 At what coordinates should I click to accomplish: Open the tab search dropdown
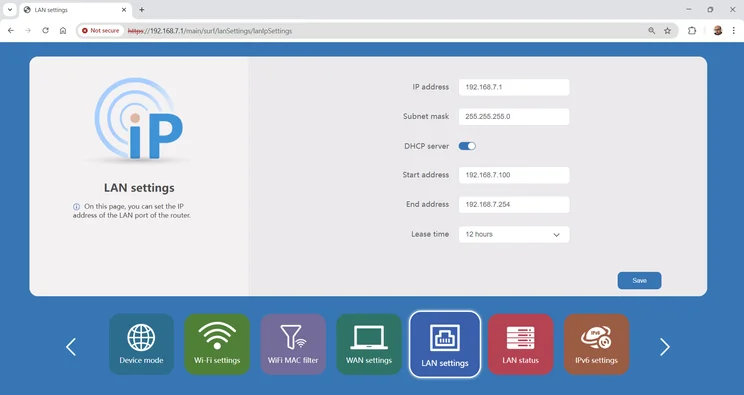pyautogui.click(x=9, y=9)
